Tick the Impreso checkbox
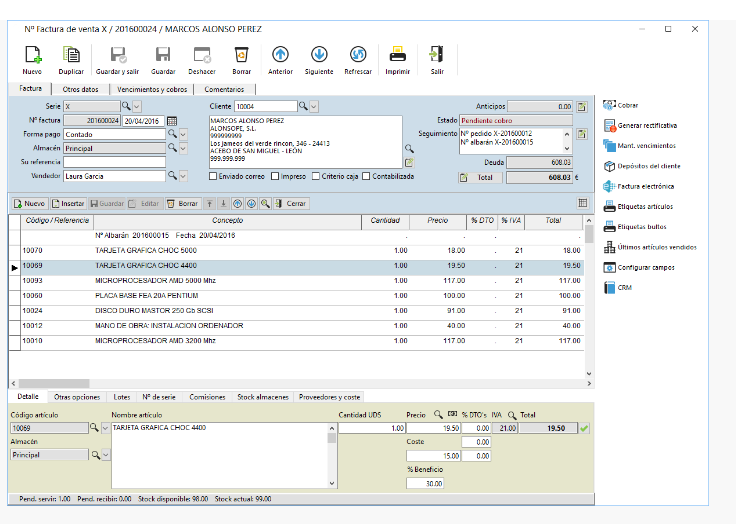This screenshot has height=524, width=736. (275, 176)
